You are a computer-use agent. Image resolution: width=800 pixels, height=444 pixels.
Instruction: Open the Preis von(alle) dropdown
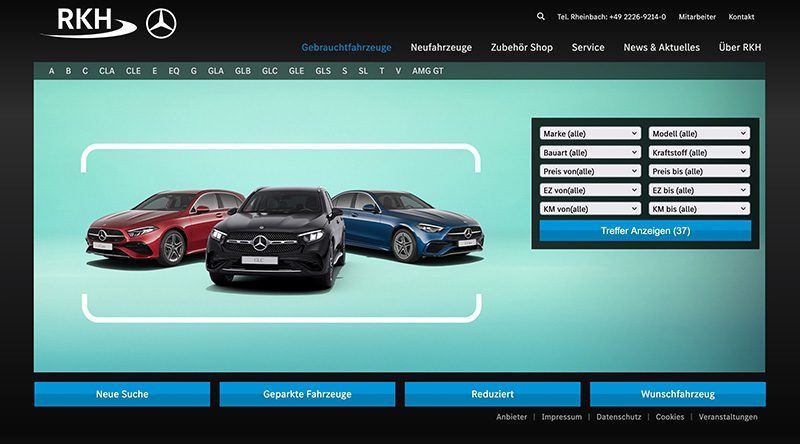click(590, 171)
